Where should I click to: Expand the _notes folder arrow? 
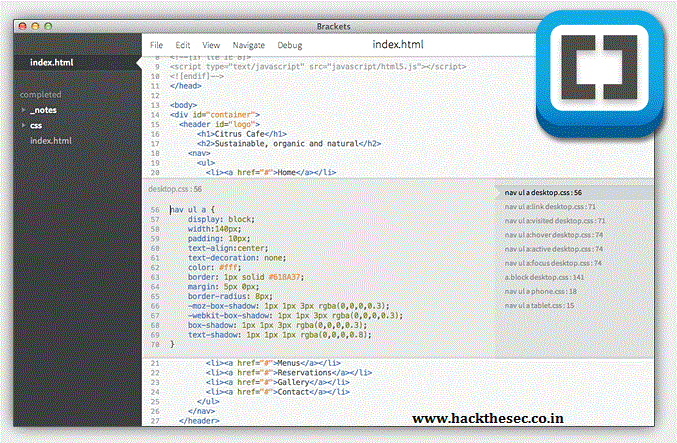coord(23,110)
